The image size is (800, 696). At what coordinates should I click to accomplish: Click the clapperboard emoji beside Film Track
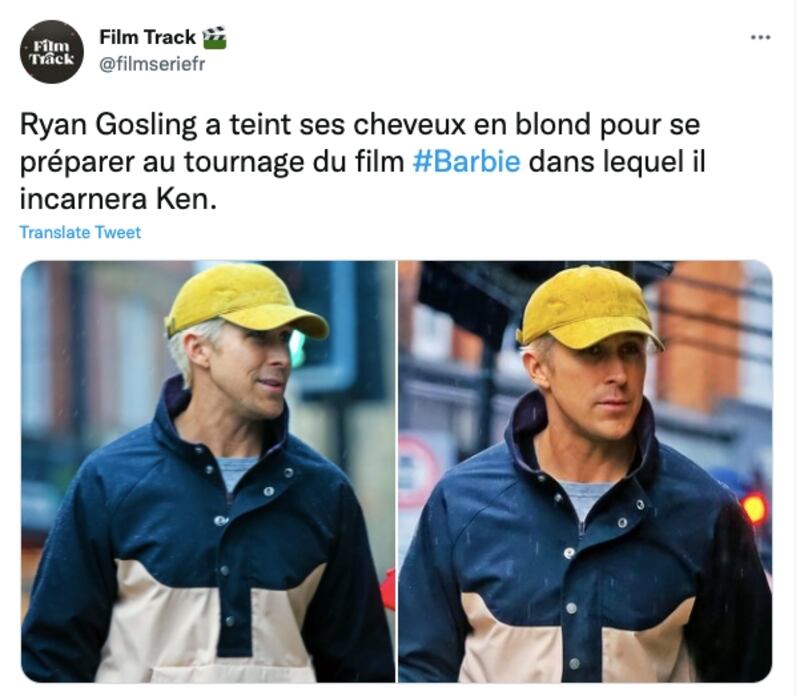tap(214, 38)
